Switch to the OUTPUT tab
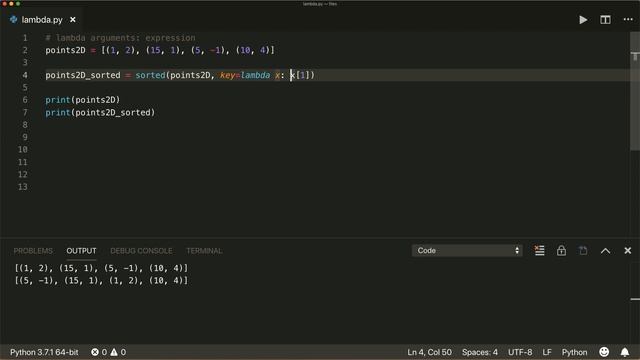Viewport: 640px width, 360px height. (x=81, y=251)
